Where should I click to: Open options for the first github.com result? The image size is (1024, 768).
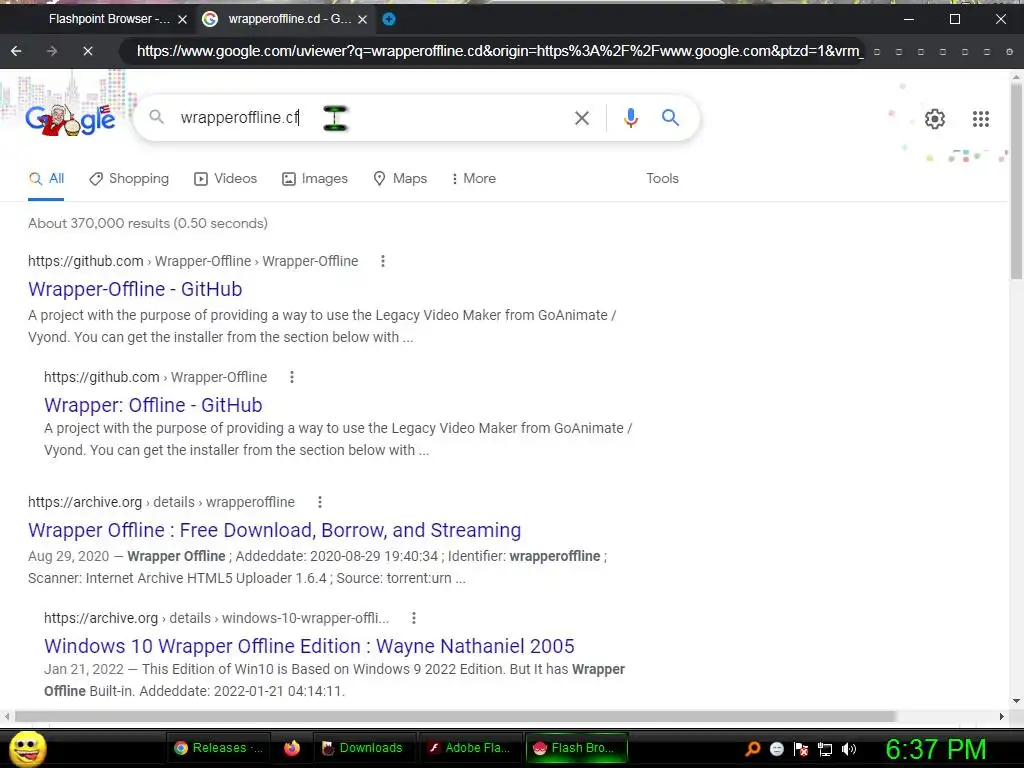pos(383,261)
